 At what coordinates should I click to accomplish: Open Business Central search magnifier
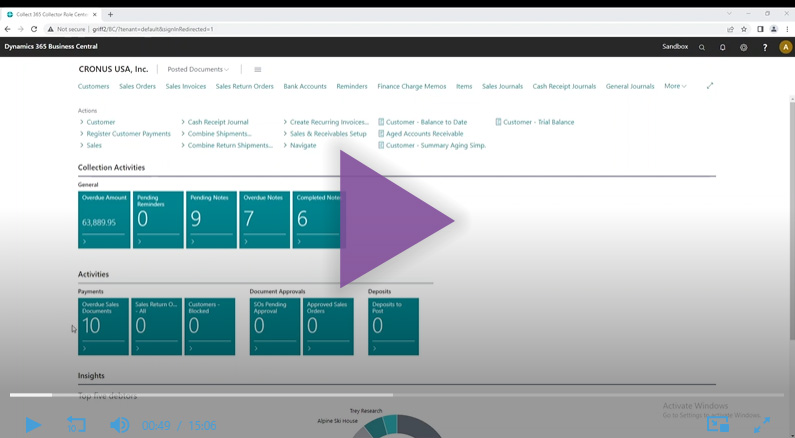tap(702, 47)
